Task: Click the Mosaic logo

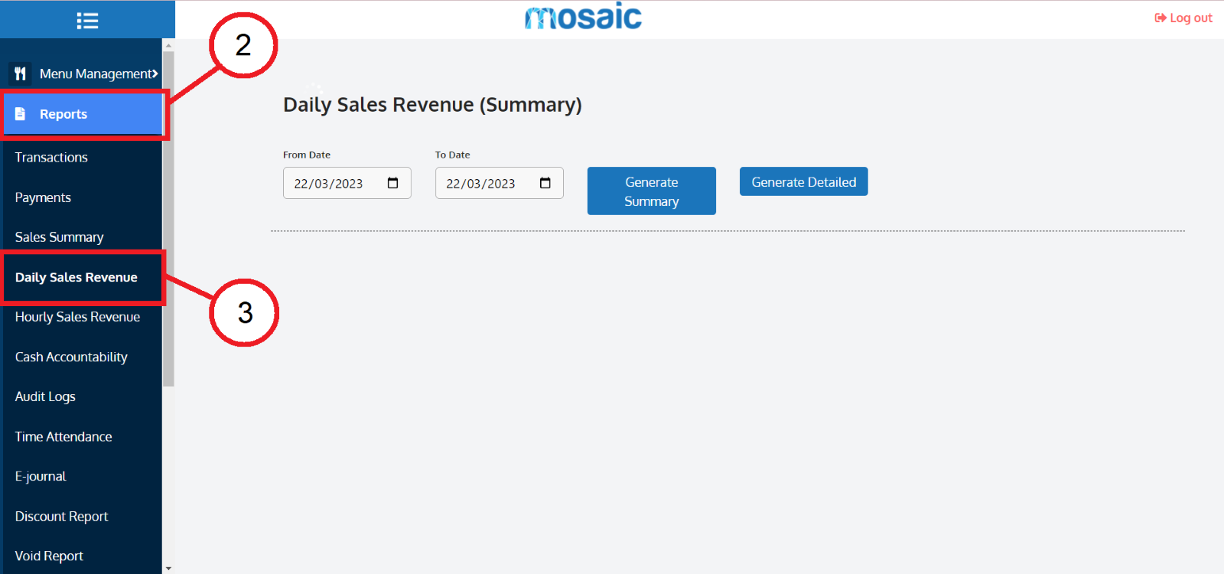Action: (x=583, y=17)
